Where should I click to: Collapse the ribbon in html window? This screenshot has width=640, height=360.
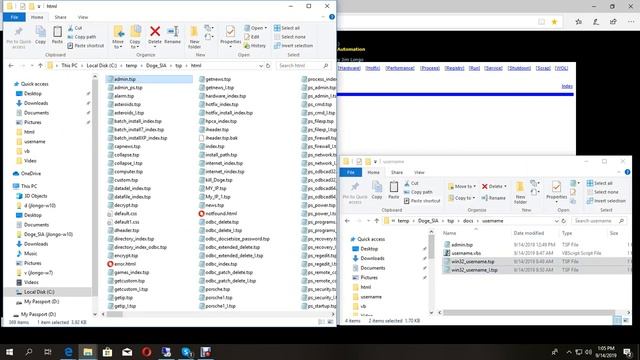click(323, 17)
